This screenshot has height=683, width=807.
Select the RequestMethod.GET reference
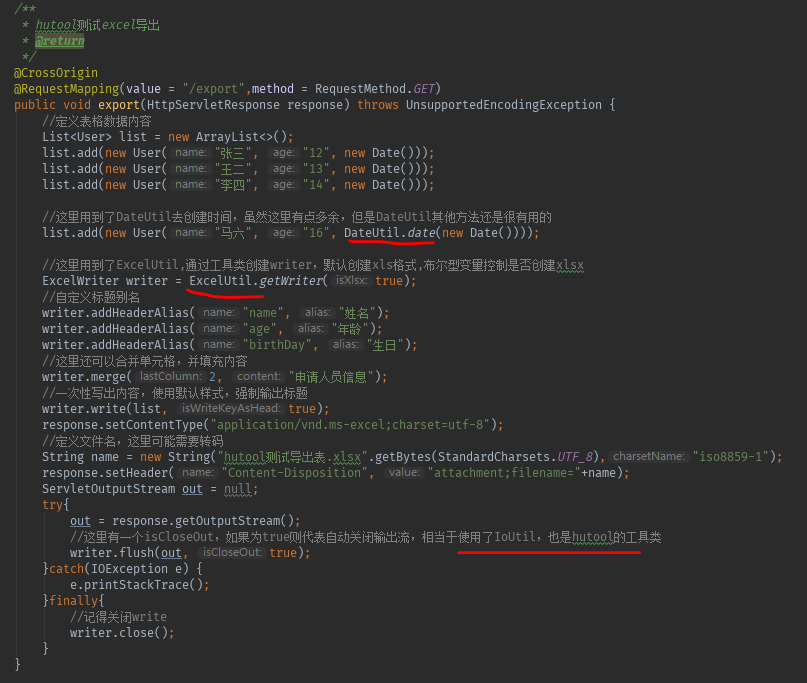(383, 88)
